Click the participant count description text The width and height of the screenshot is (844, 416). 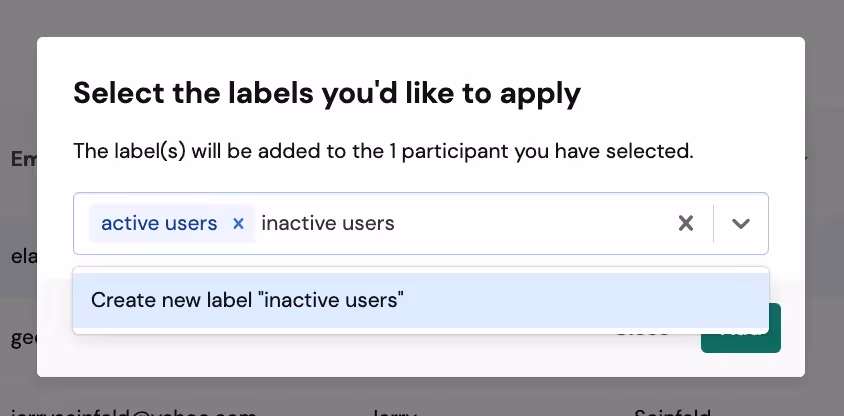(x=383, y=152)
